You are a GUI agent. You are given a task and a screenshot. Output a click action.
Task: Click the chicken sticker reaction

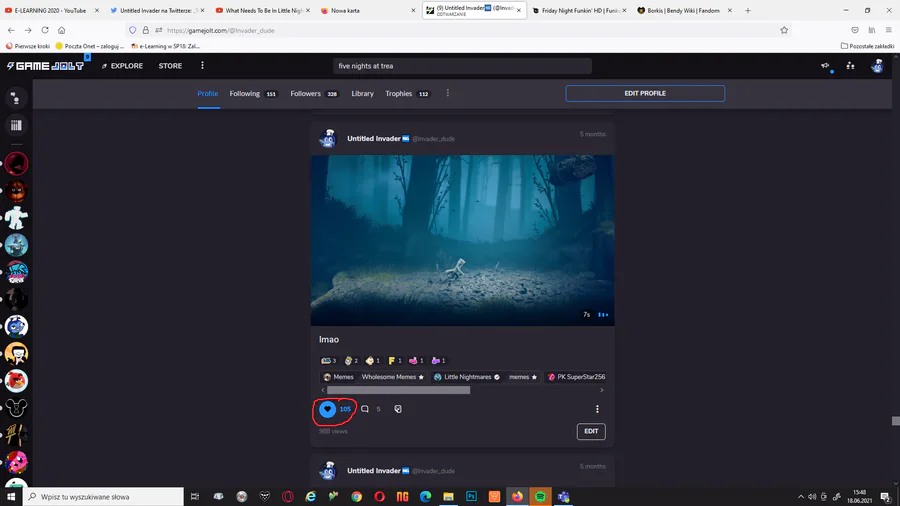pyautogui.click(x=373, y=361)
